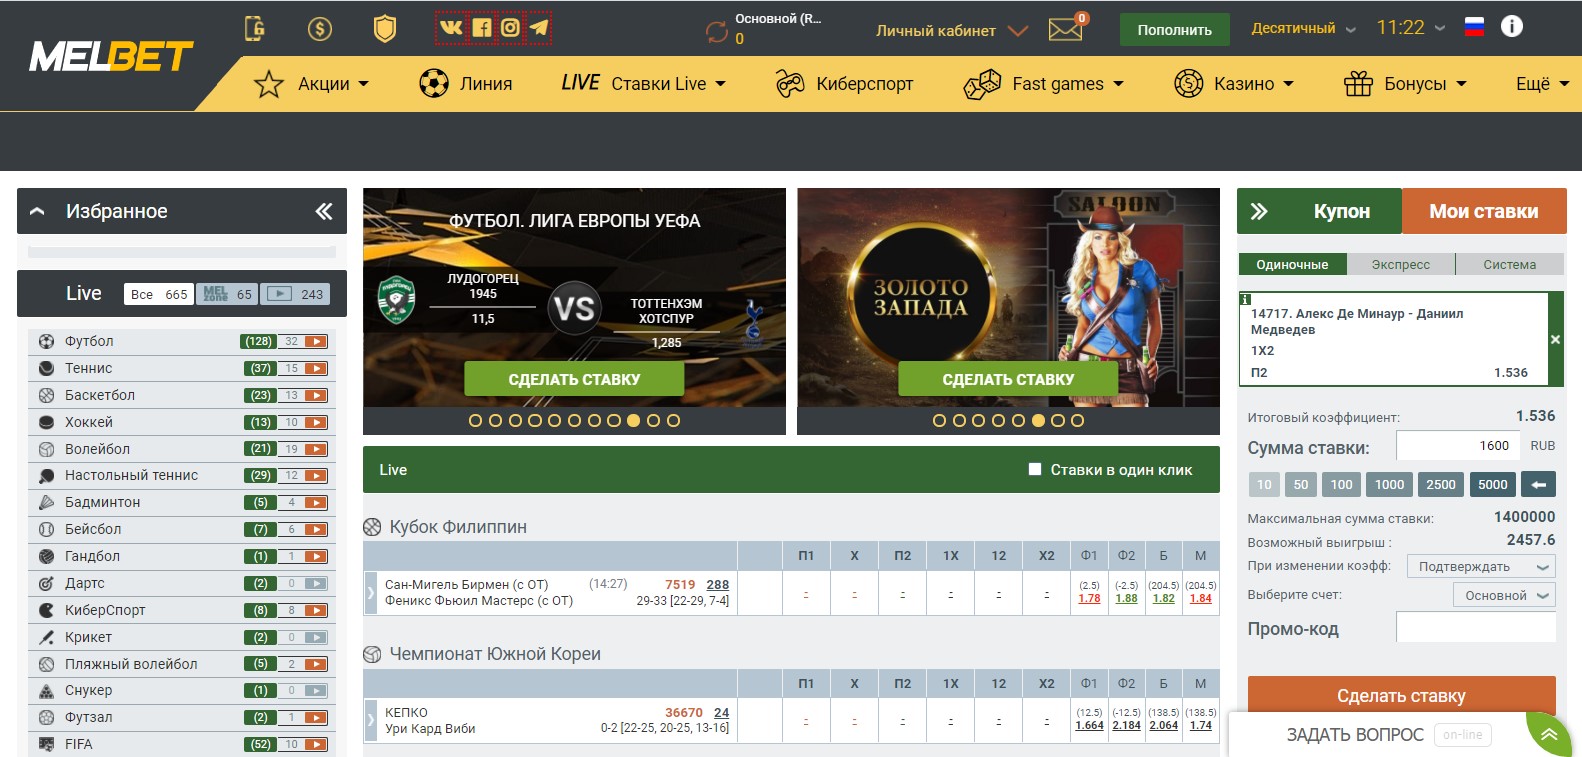
Task: Click СДЕЛАТЬ СТАВКУ on Лудогорец banner
Action: (x=574, y=379)
